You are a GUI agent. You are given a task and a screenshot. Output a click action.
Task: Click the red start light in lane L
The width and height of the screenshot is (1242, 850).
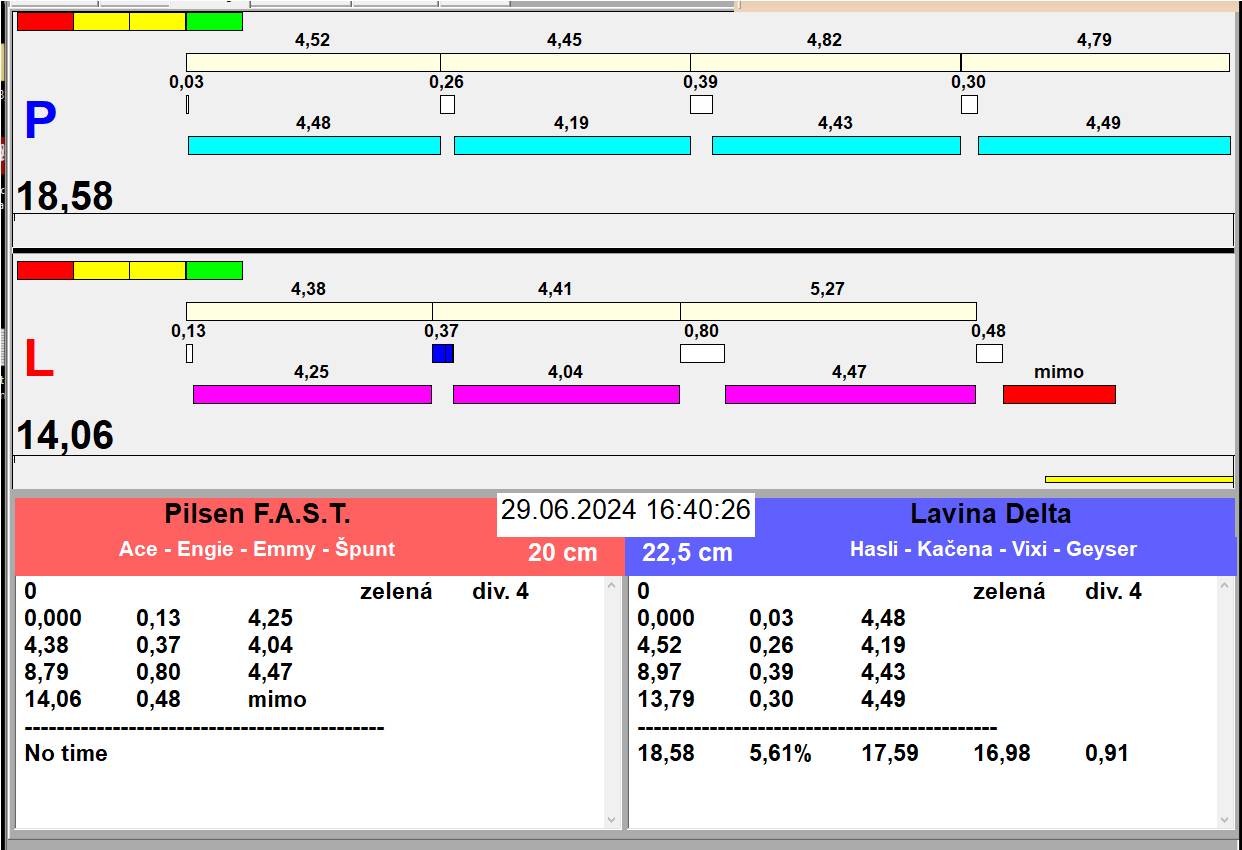tap(45, 270)
